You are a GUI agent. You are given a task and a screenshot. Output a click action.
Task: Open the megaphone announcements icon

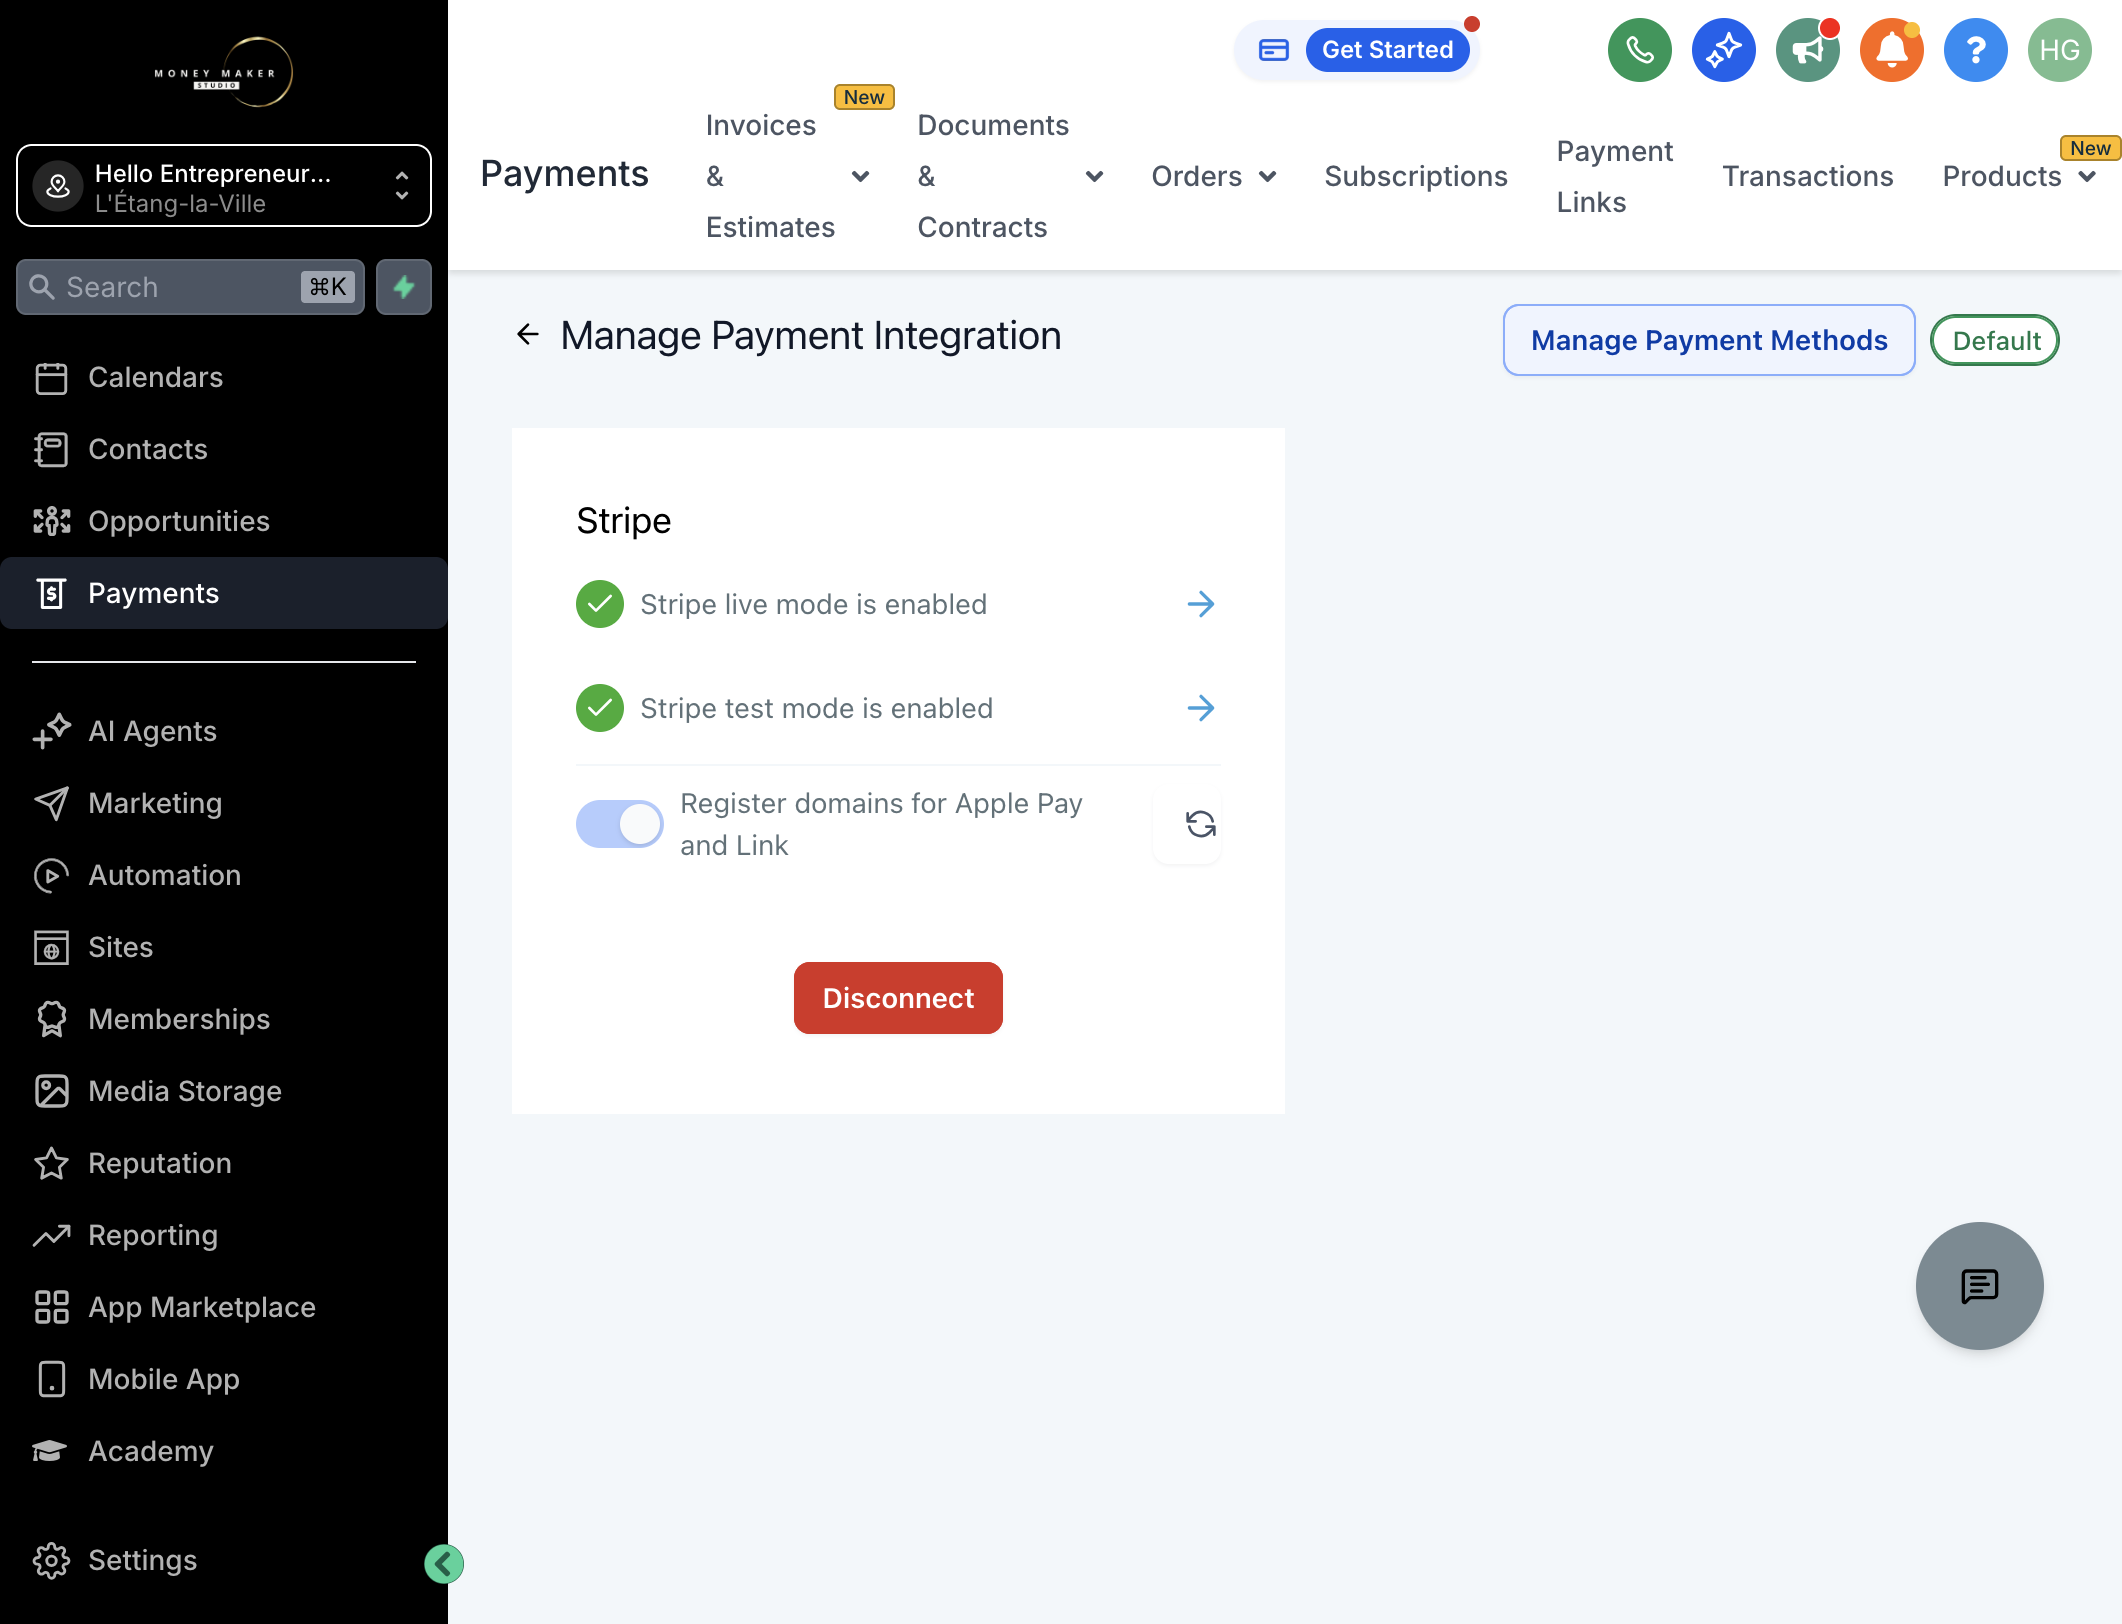(1807, 50)
